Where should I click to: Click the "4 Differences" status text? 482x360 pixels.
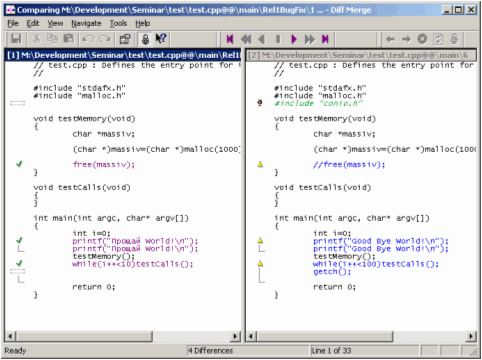pyautogui.click(x=210, y=350)
